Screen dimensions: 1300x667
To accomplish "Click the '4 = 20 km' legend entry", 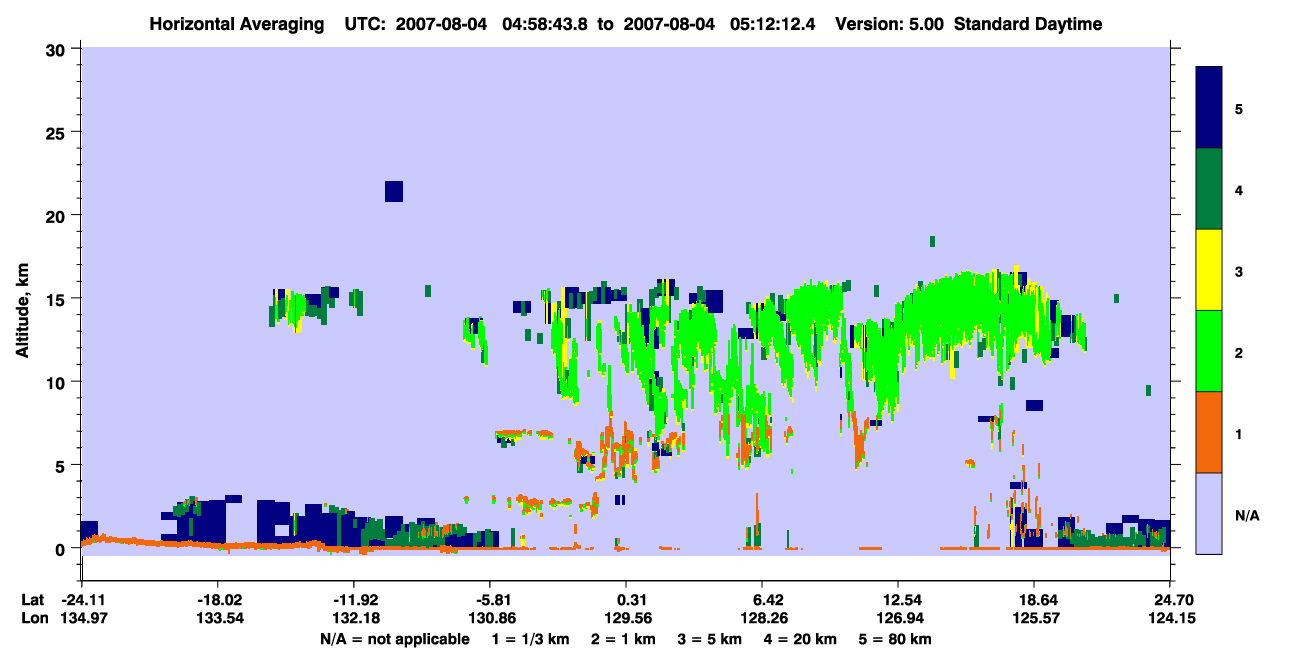I will click(x=801, y=639).
